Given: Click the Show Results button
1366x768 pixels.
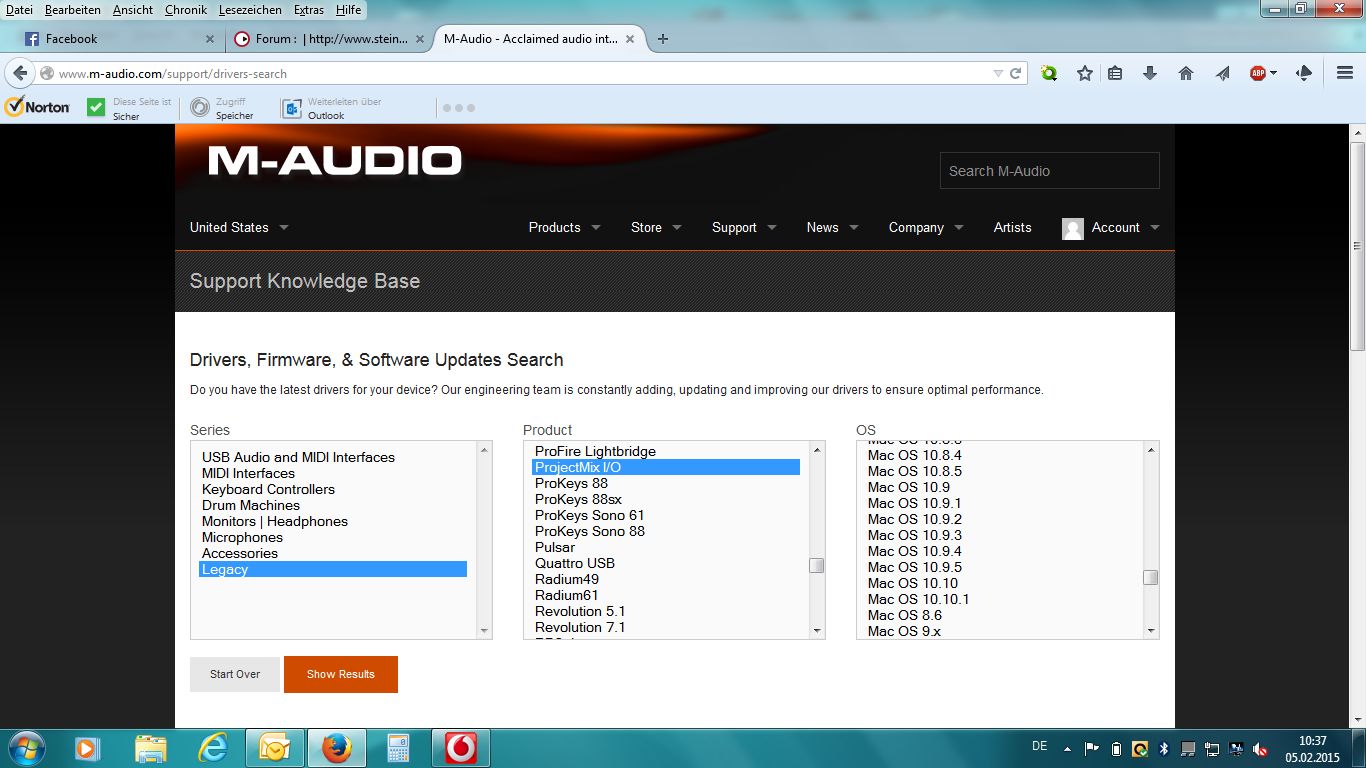Looking at the screenshot, I should [x=341, y=674].
